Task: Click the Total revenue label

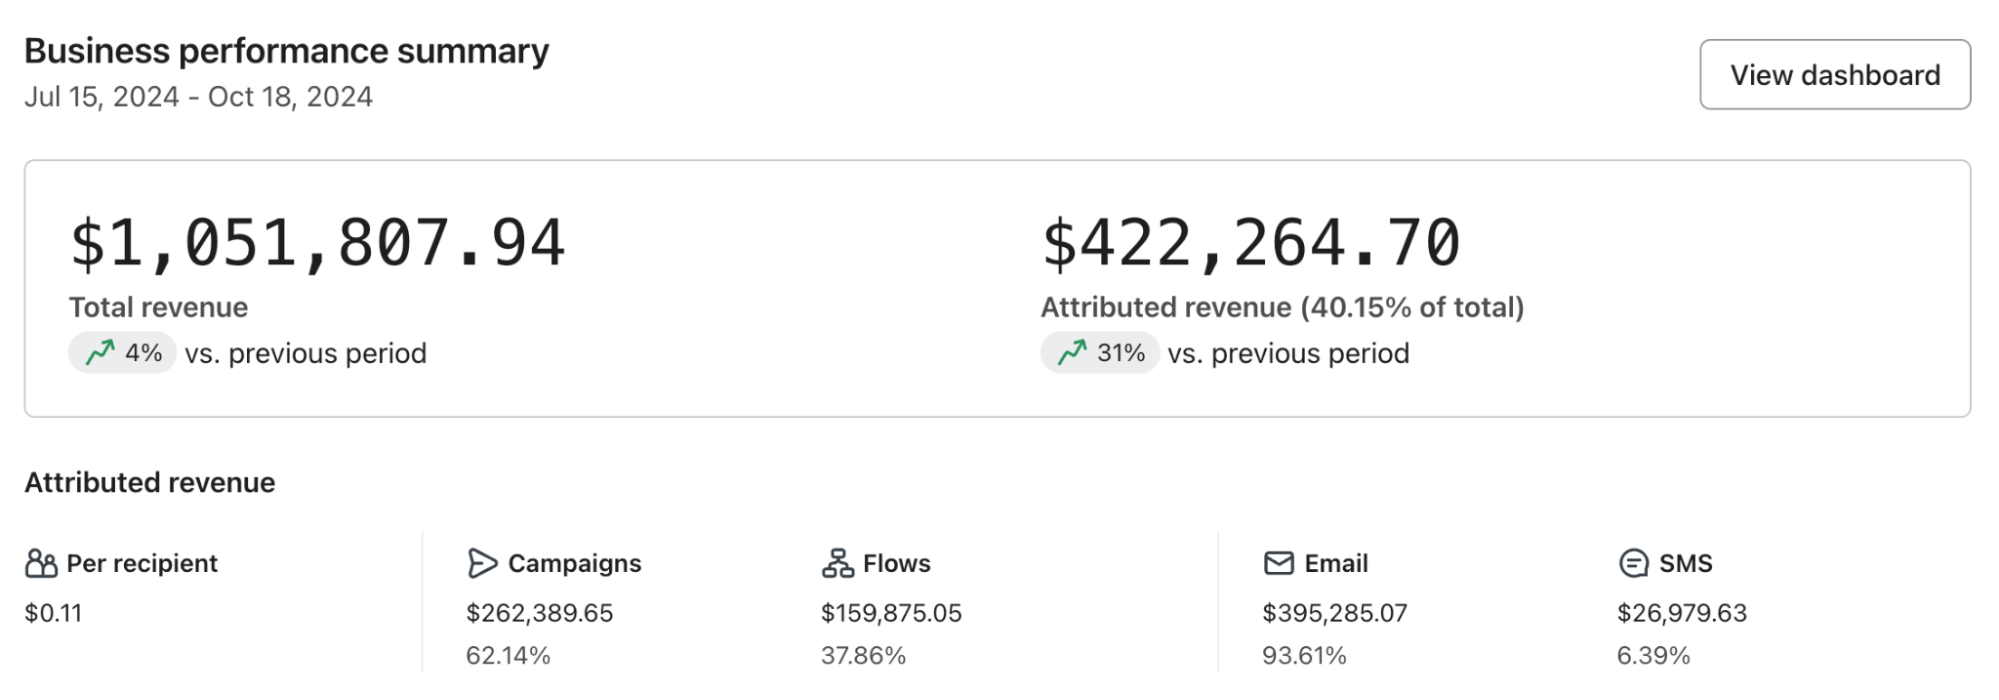Action: point(158,307)
